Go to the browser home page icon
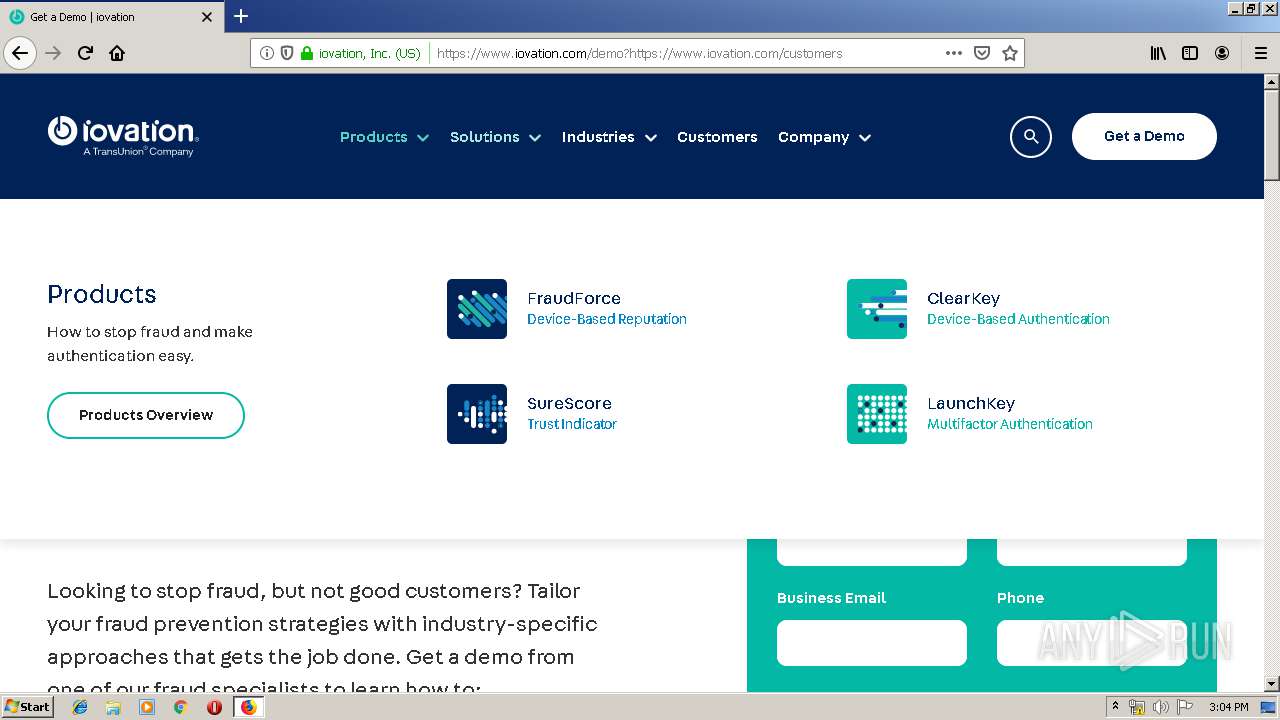 (x=117, y=53)
